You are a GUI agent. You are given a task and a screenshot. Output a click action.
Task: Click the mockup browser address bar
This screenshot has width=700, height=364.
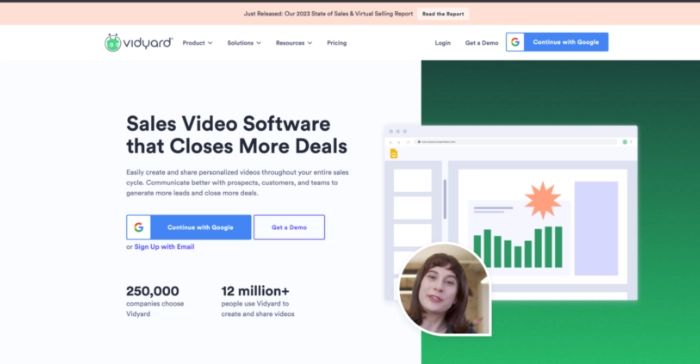[x=516, y=142]
